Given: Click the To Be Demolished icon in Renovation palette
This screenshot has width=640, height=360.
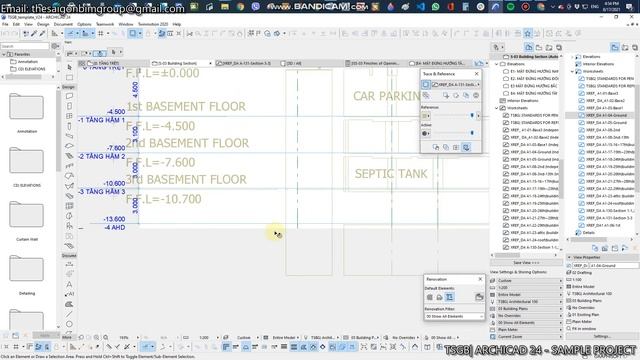Looking at the screenshot, I should (439, 297).
